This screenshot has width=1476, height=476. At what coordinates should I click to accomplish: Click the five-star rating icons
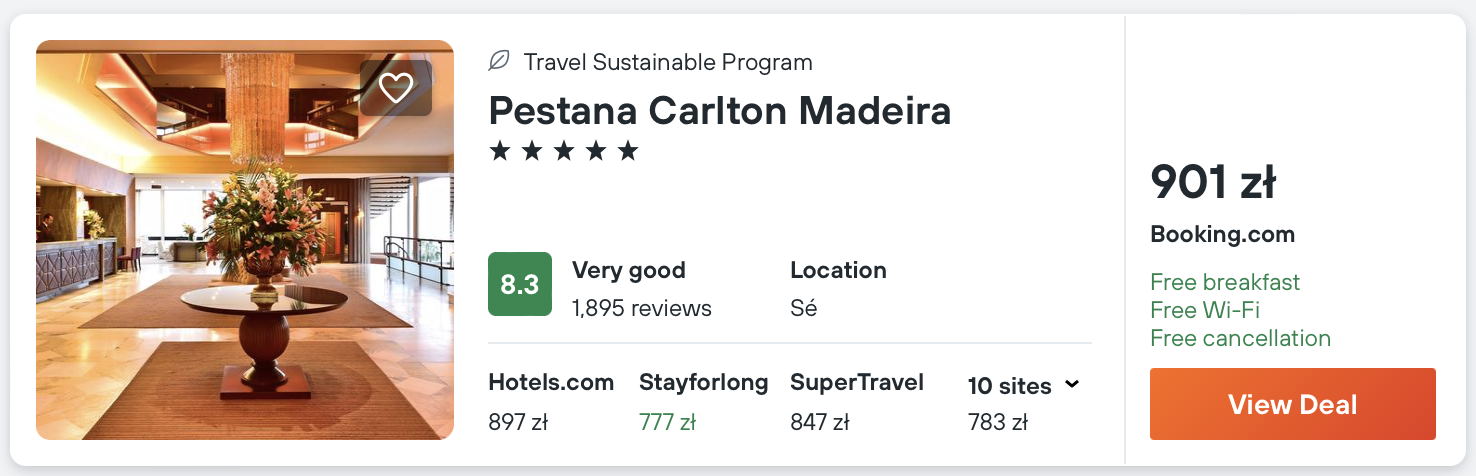tap(563, 152)
